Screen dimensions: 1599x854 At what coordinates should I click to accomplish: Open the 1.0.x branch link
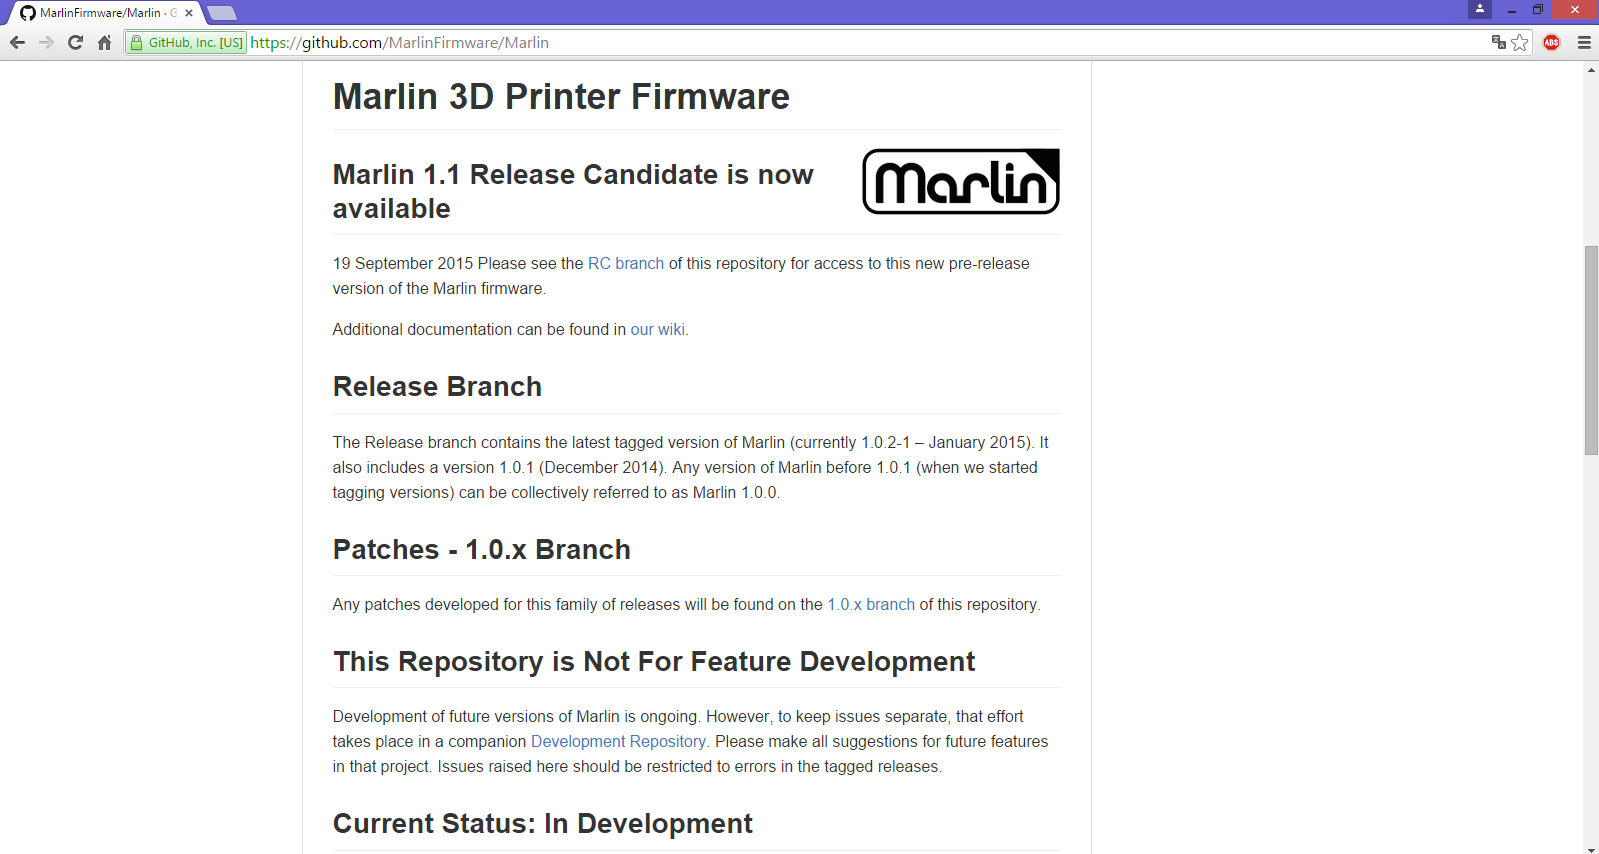[x=871, y=604]
